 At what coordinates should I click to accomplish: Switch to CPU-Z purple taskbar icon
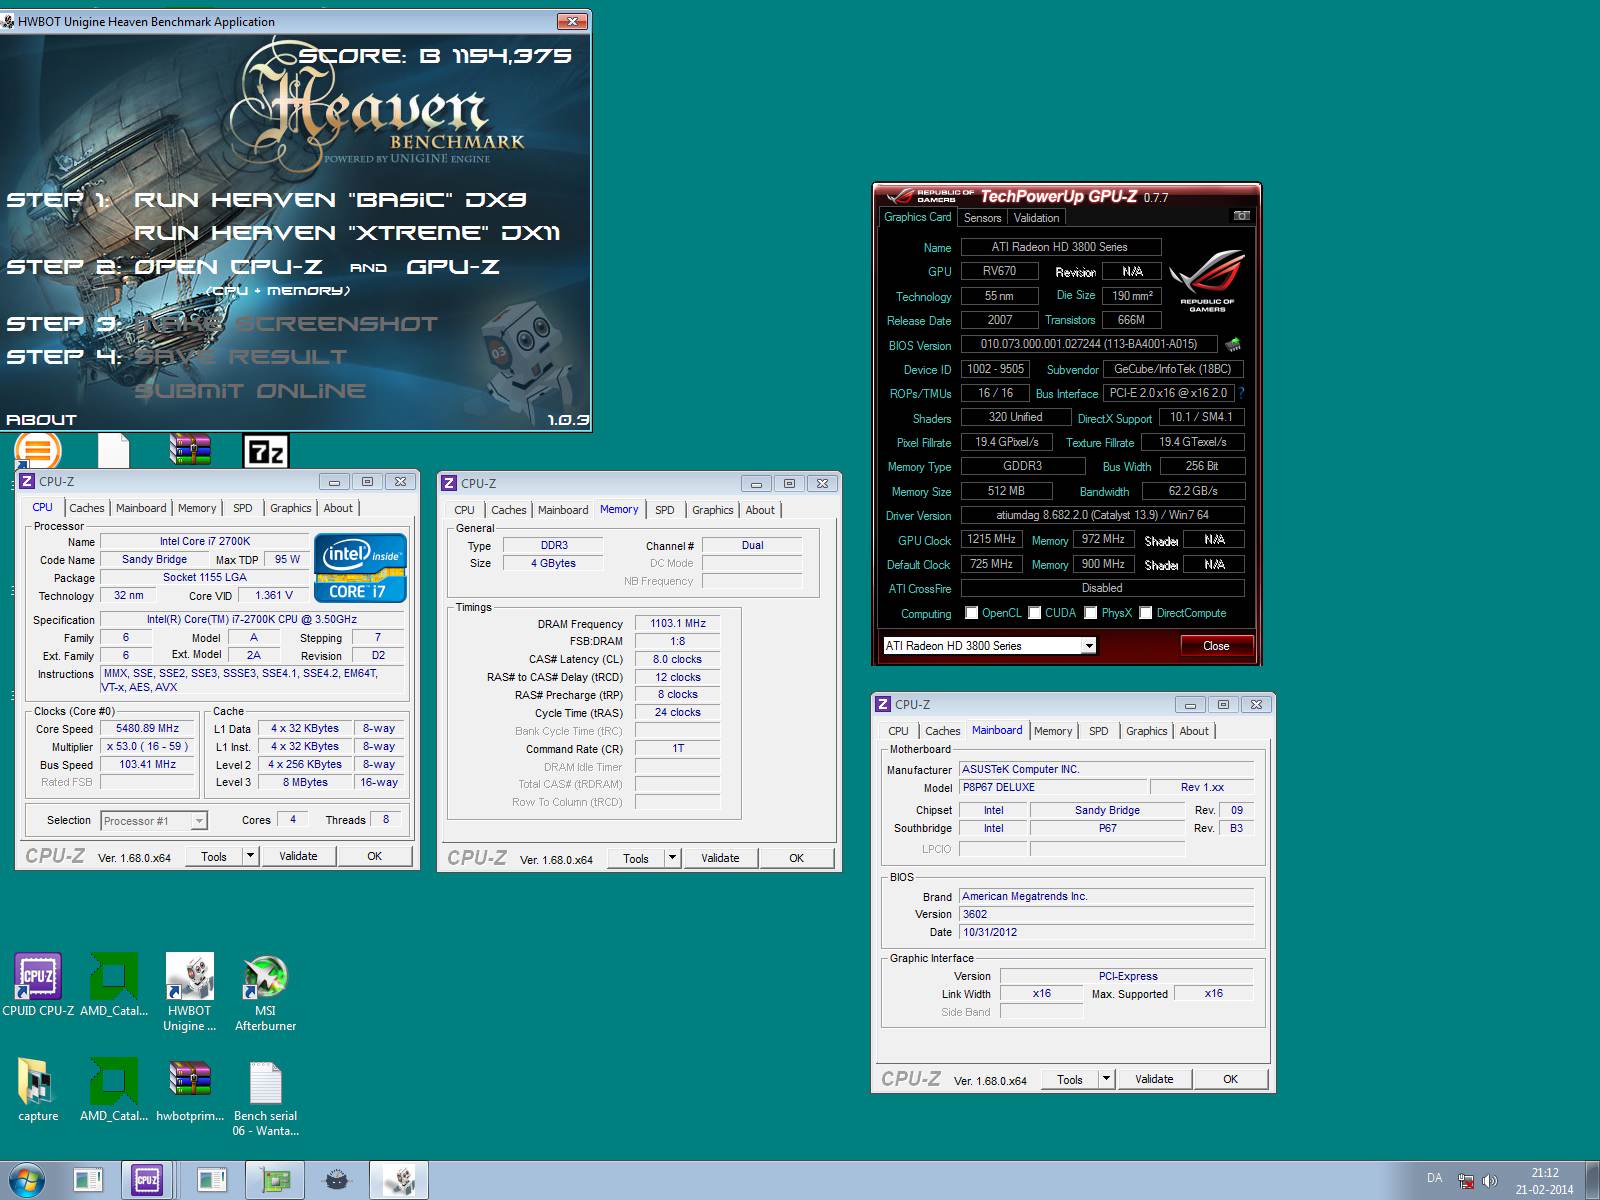[x=148, y=1180]
